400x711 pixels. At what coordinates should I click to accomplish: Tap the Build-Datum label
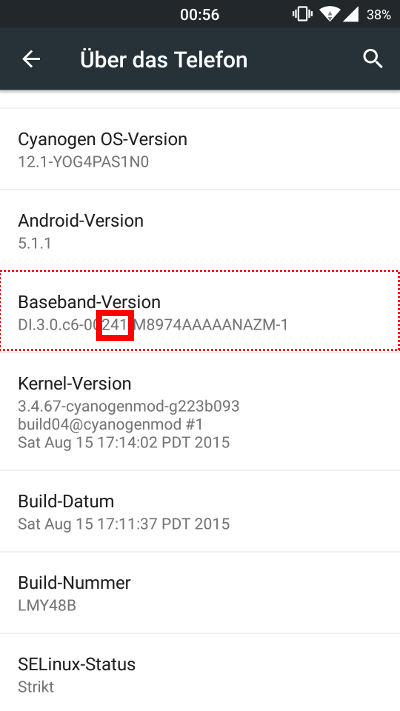tap(66, 501)
